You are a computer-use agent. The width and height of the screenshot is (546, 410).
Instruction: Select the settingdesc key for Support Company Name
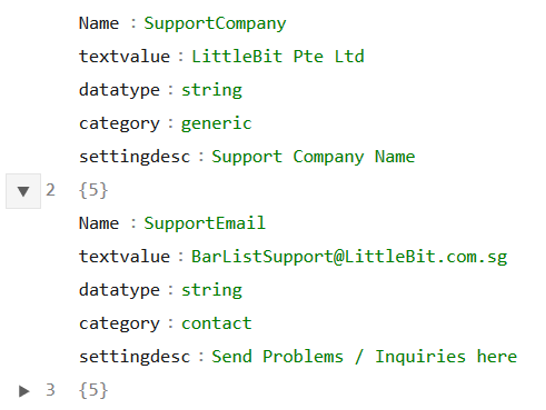point(135,157)
